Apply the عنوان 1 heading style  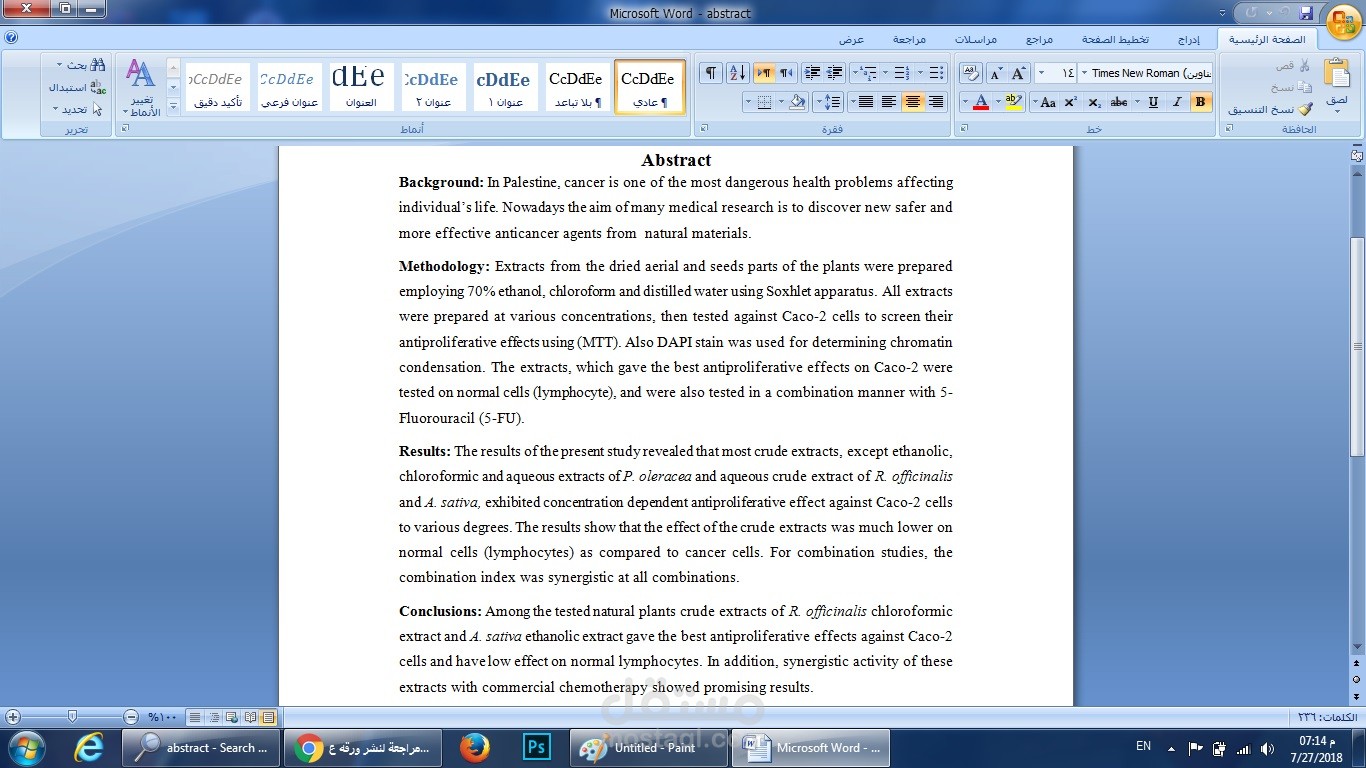(505, 87)
